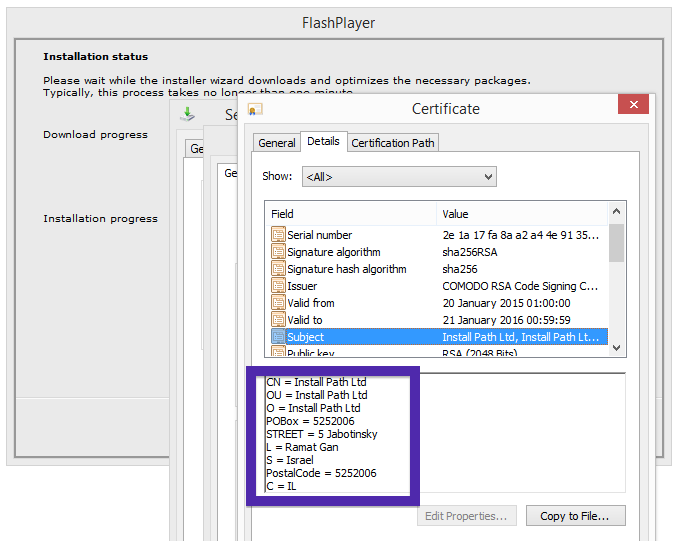The width and height of the screenshot is (685, 541).
Task: Click the Serial number field icon
Action: coord(278,235)
